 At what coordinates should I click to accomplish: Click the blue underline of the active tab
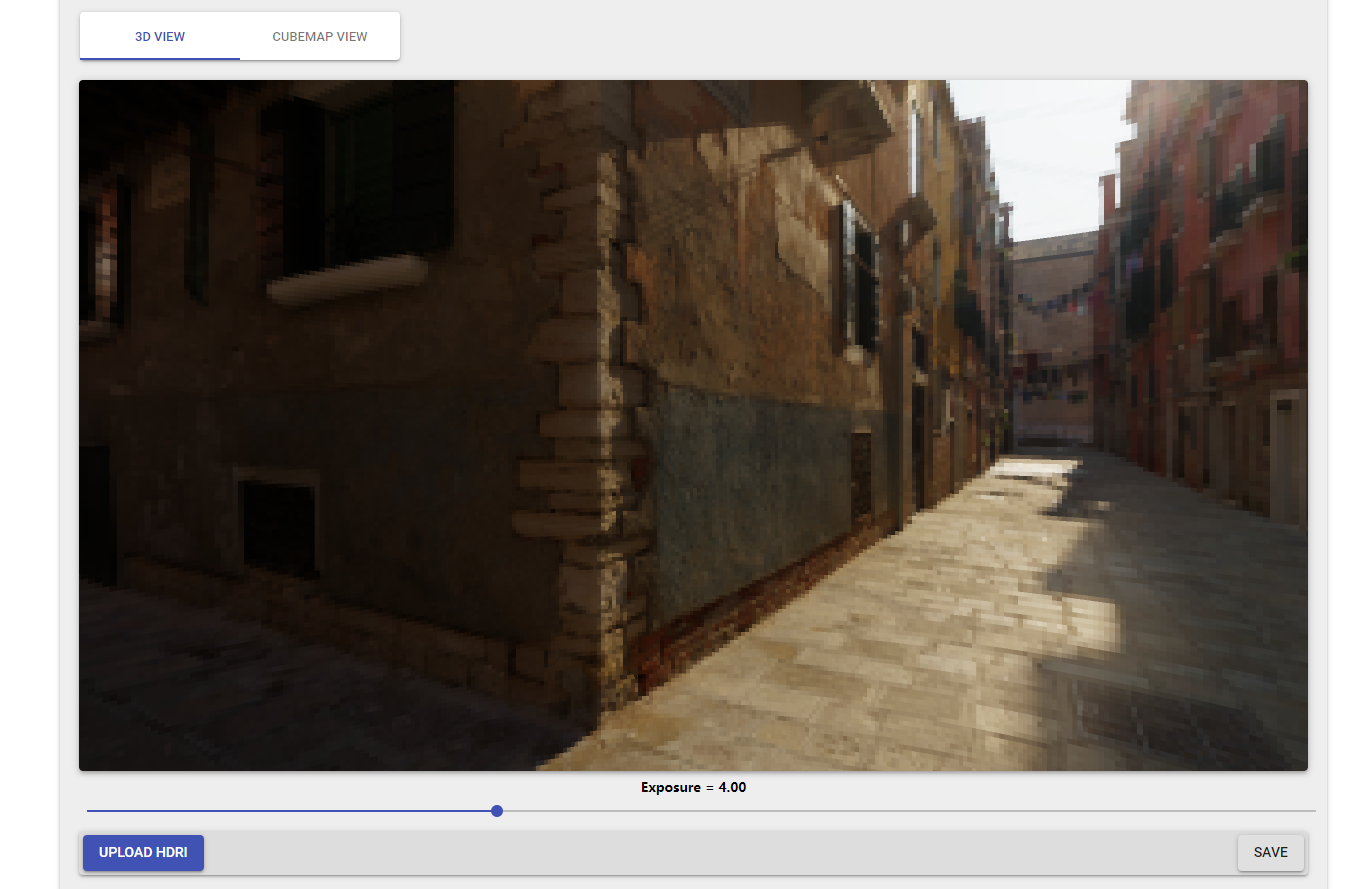[x=160, y=58]
